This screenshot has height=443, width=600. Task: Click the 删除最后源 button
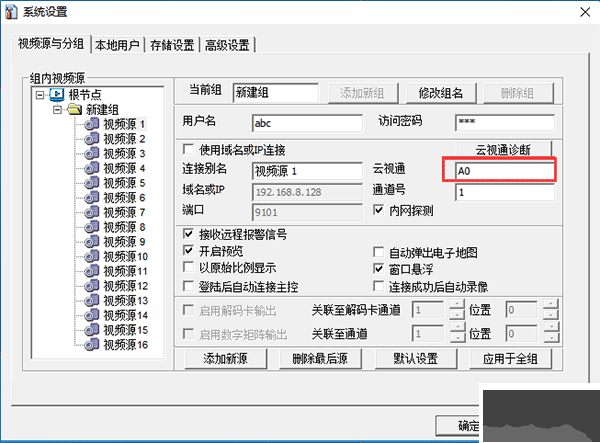coord(320,358)
